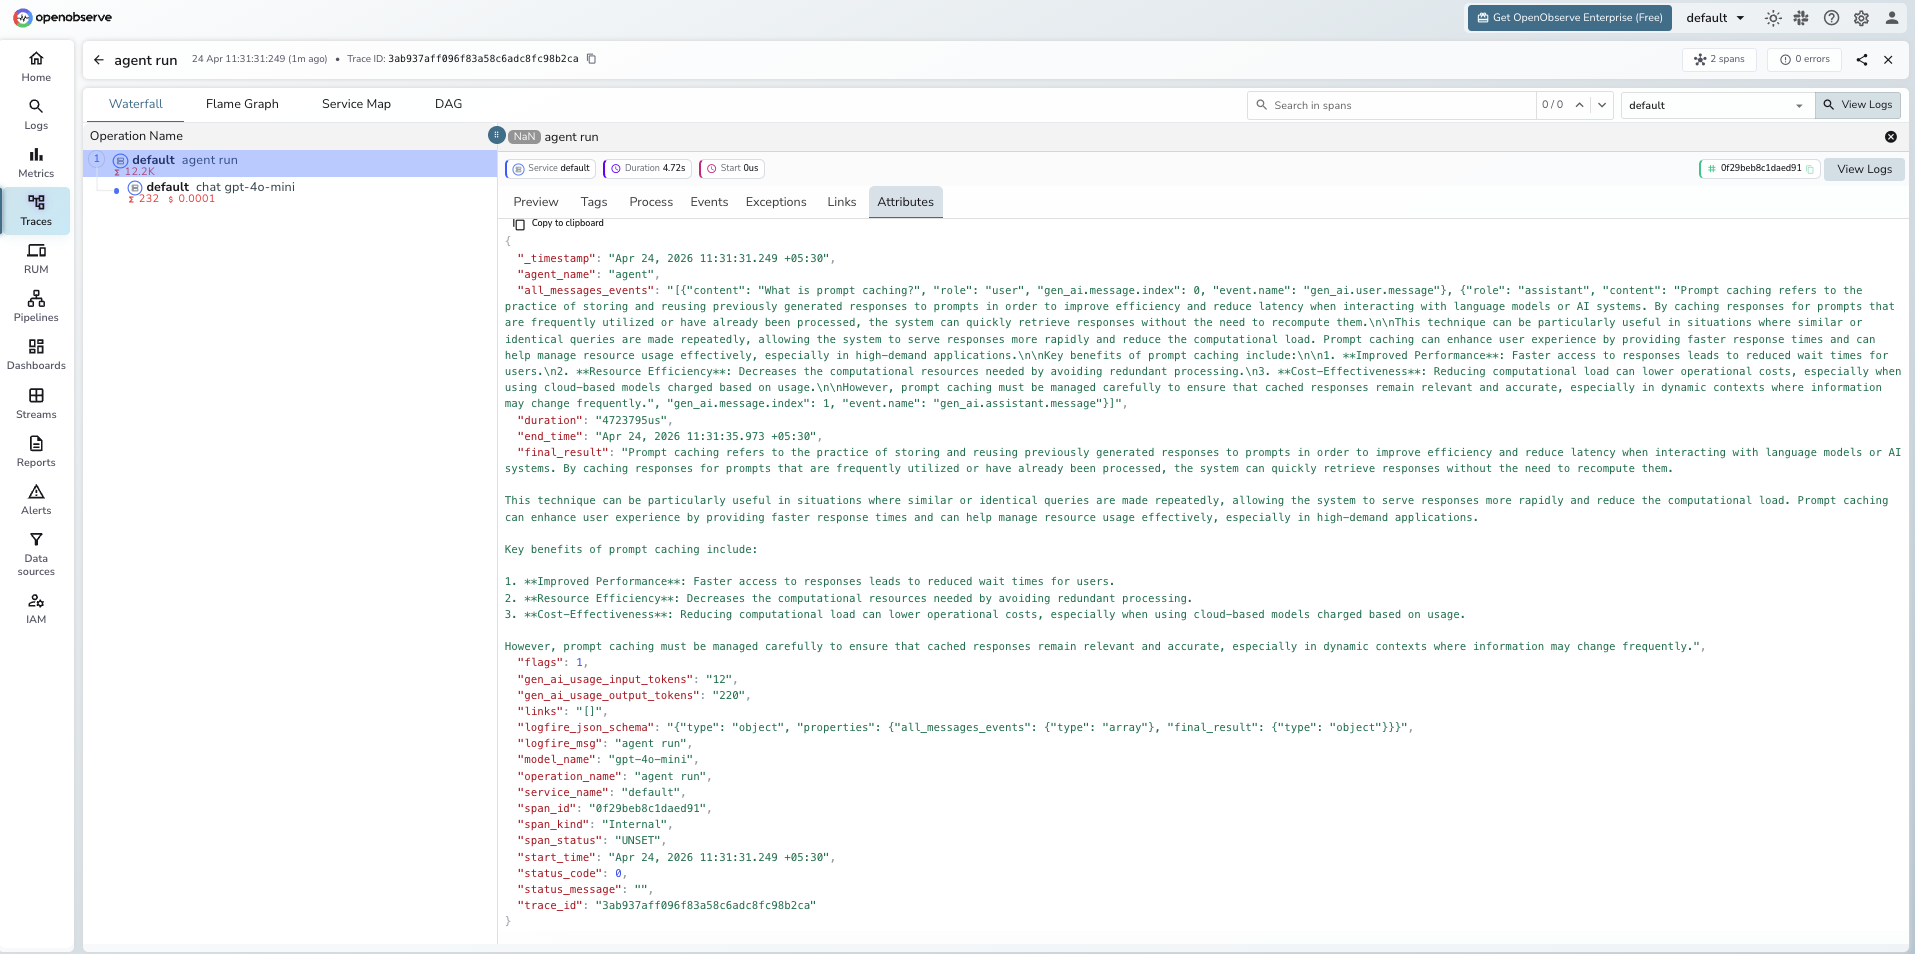Select the Logs icon in sidebar
The height and width of the screenshot is (954, 1915).
tap(36, 115)
